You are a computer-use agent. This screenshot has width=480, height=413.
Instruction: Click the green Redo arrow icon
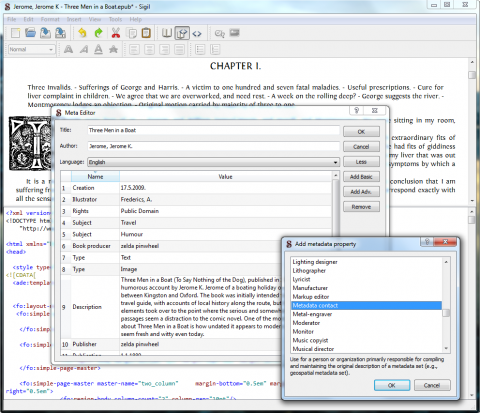point(98,33)
